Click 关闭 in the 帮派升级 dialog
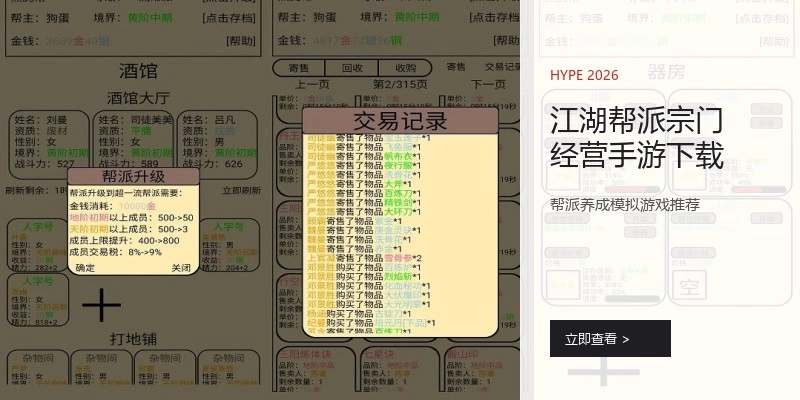The image size is (800, 400). tap(181, 268)
